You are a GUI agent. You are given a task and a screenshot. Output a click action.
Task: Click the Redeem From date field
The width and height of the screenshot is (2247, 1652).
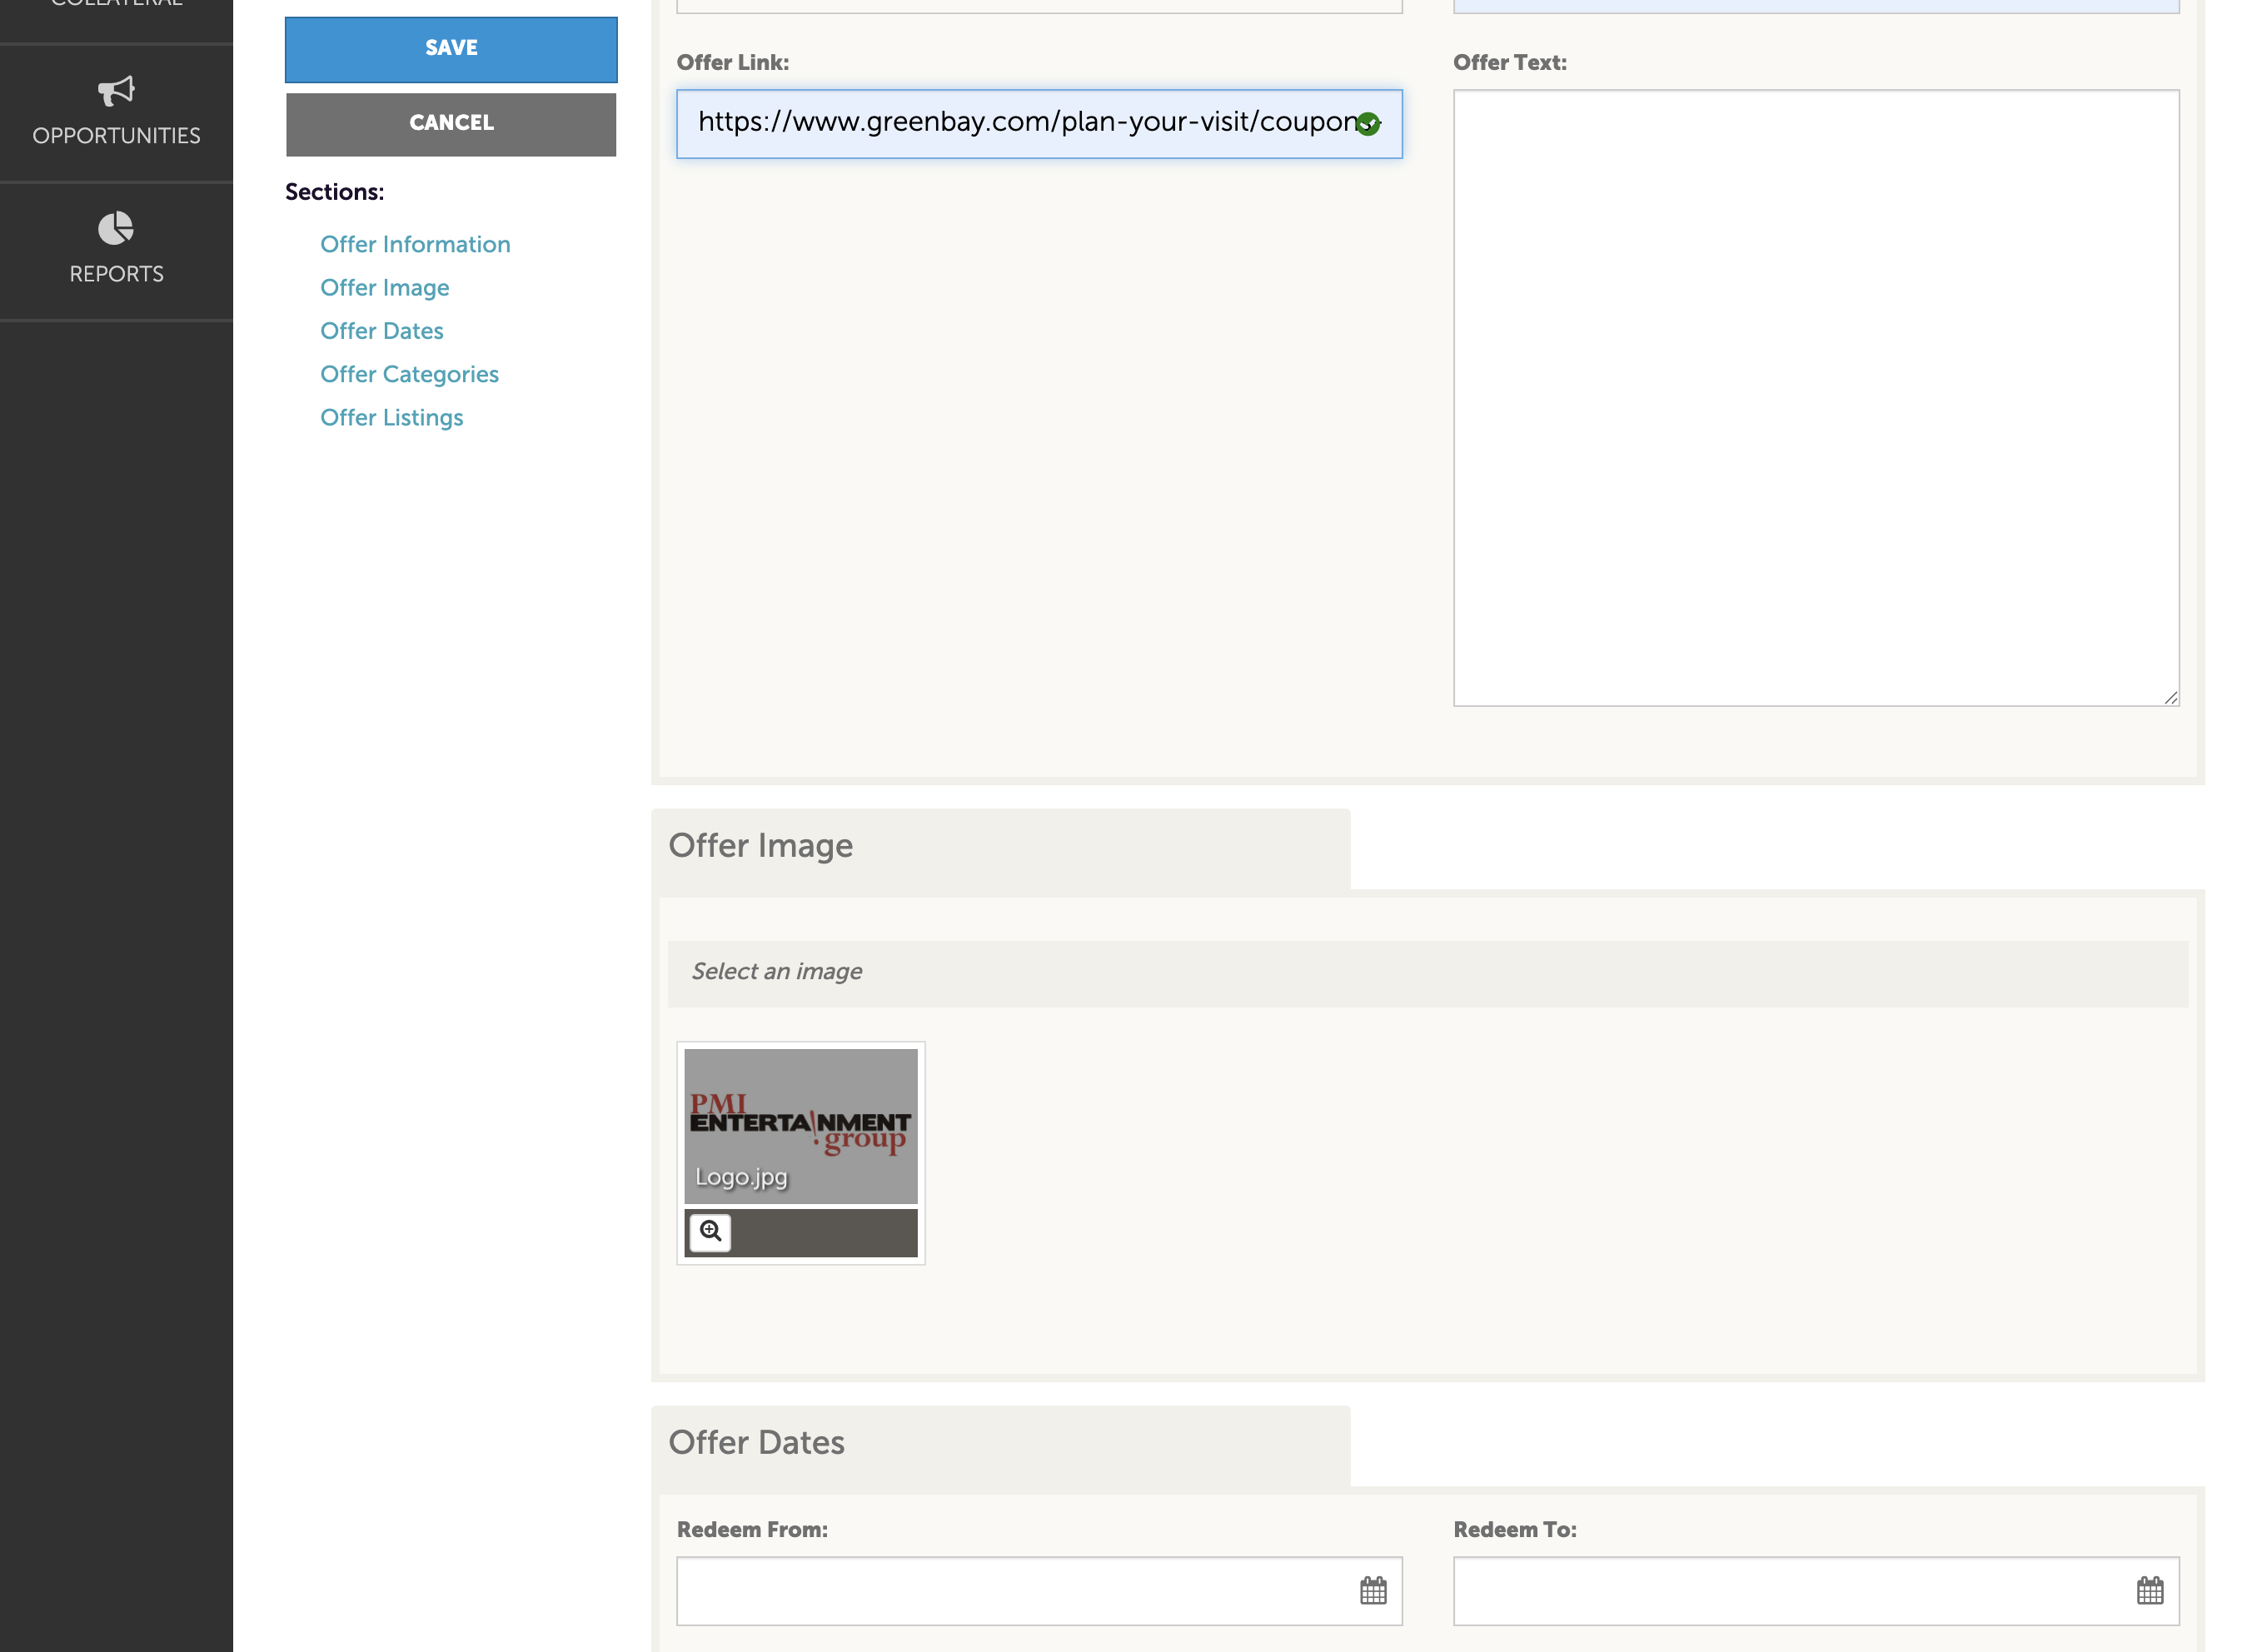pyautogui.click(x=1039, y=1590)
